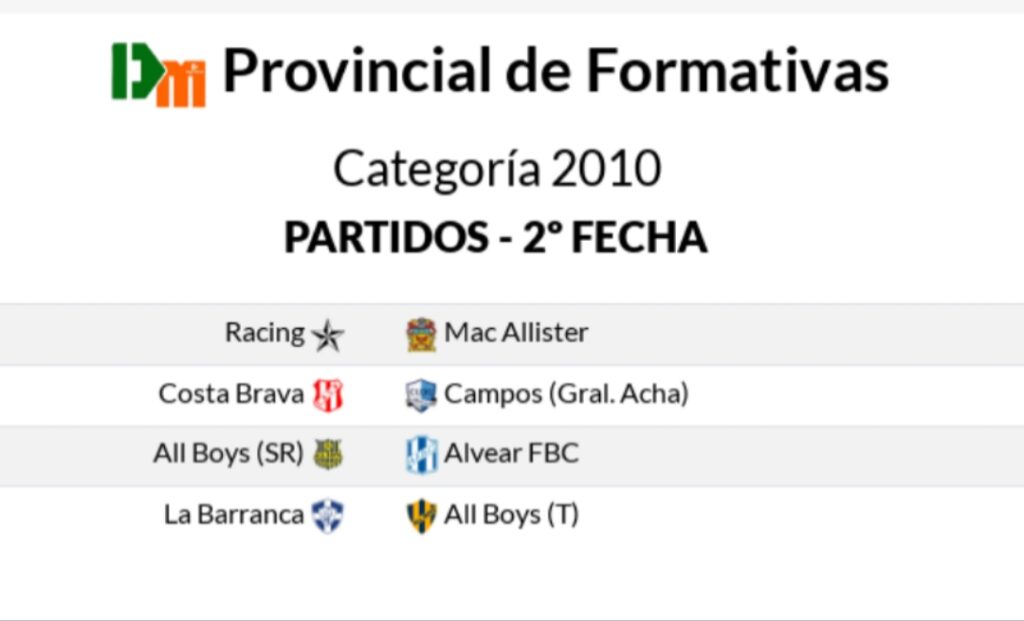The image size is (1024, 621).
Task: Click the Racing star crest
Action: click(x=328, y=335)
